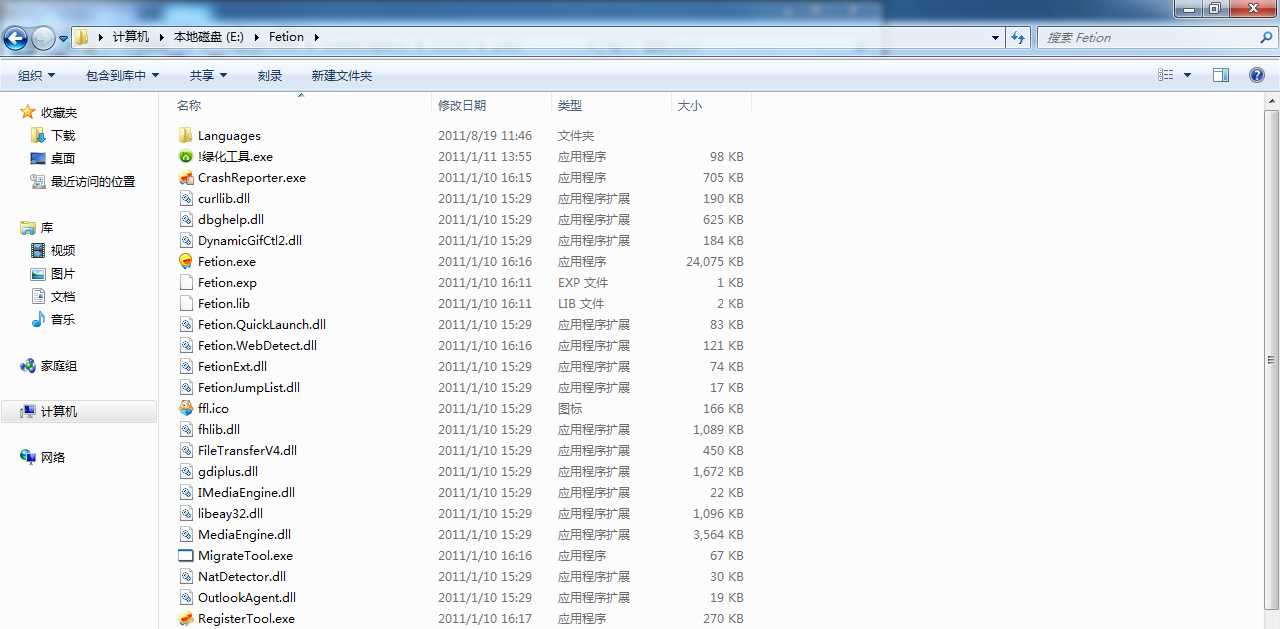This screenshot has width=1280, height=629.
Task: Select 库 in the navigation pane
Action: [x=46, y=227]
